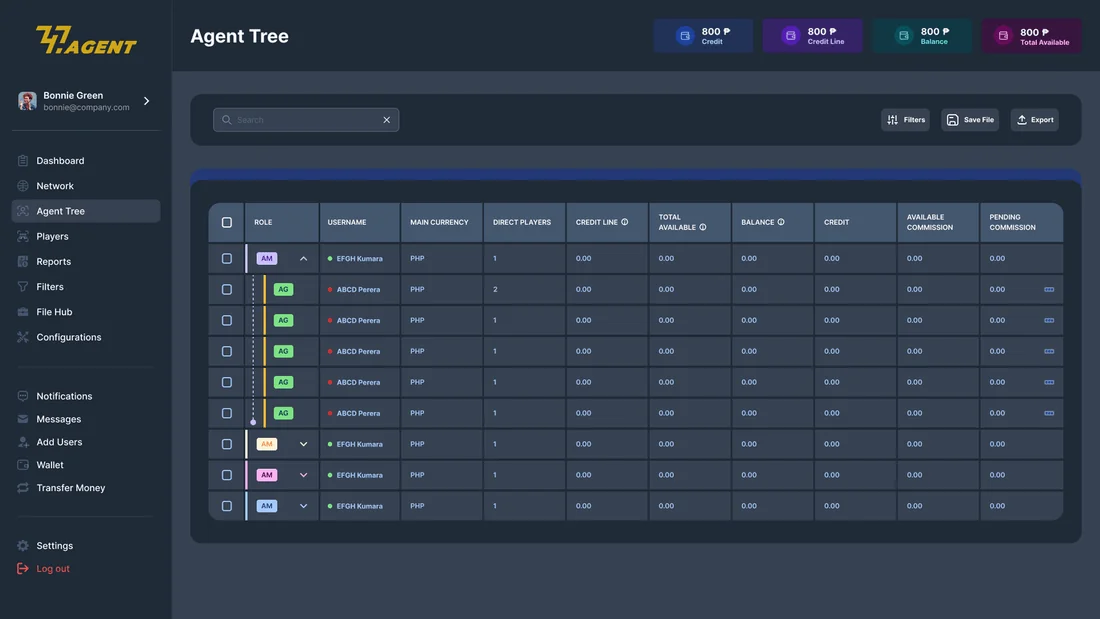The height and width of the screenshot is (619, 1100).
Task: Click the Main Currency column header
Action: [x=439, y=222]
